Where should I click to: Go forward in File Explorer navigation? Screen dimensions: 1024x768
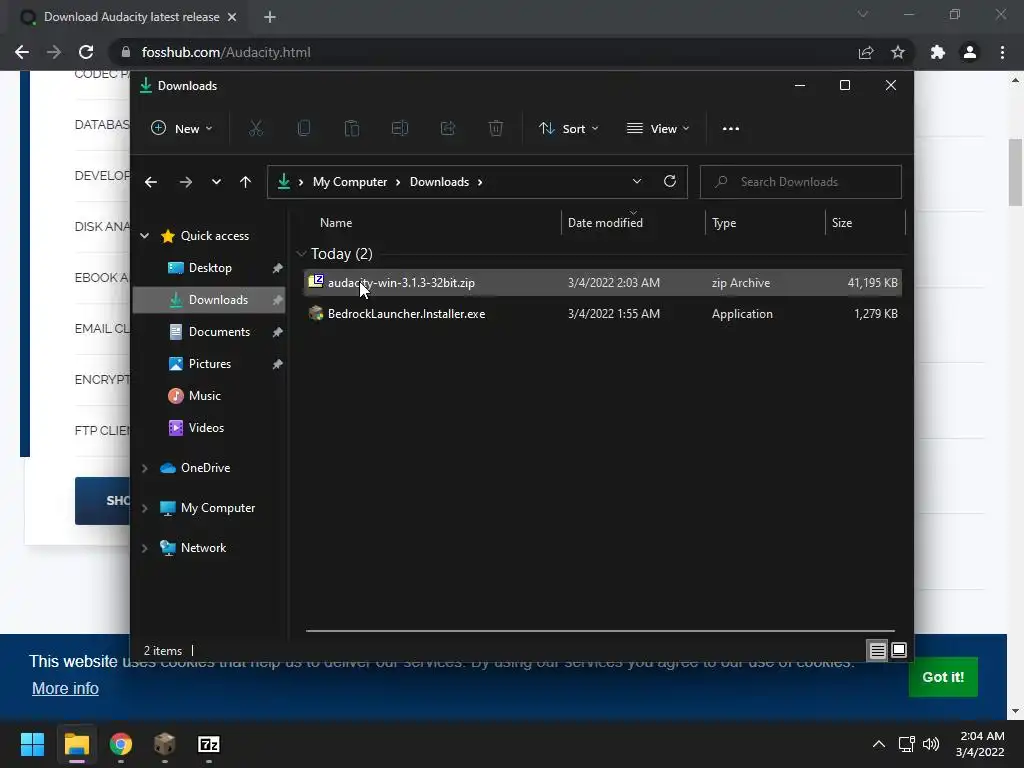click(x=185, y=182)
